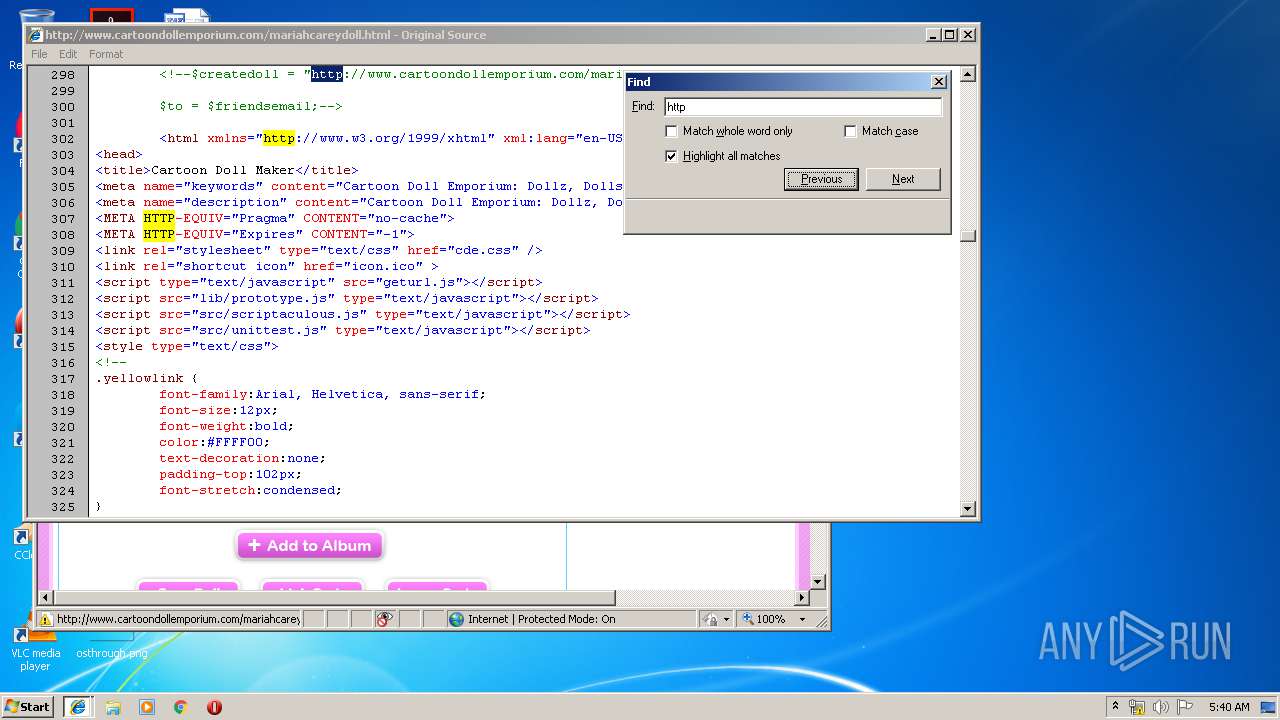Open Google Chrome taskbar icon
This screenshot has height=720, width=1280.
[181, 707]
